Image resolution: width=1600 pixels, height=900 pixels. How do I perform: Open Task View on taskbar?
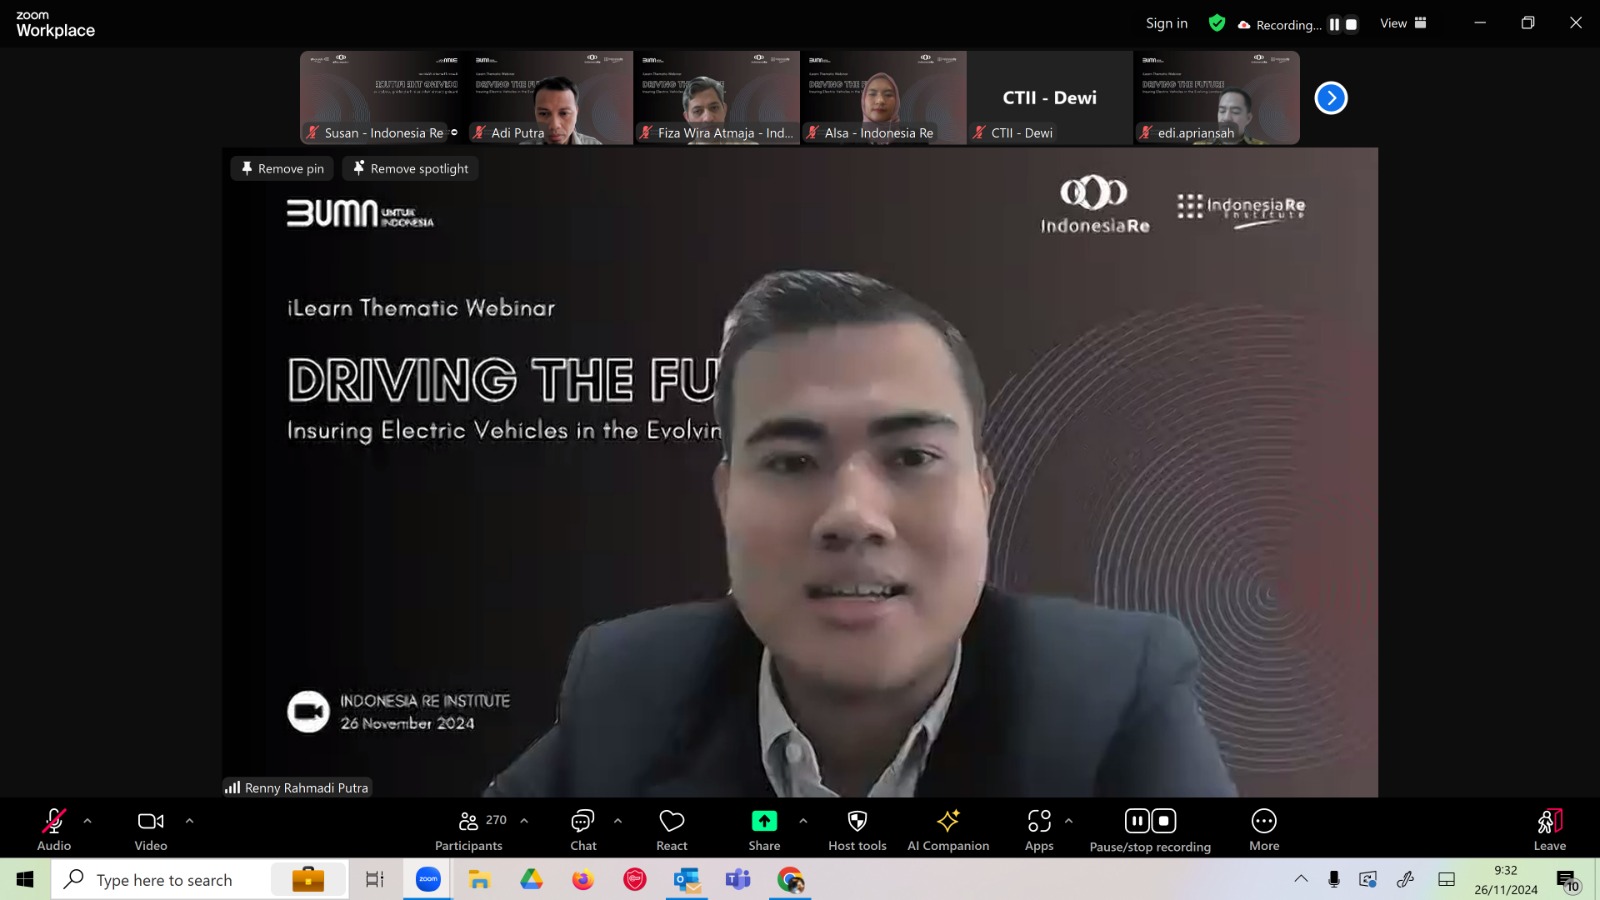(374, 880)
